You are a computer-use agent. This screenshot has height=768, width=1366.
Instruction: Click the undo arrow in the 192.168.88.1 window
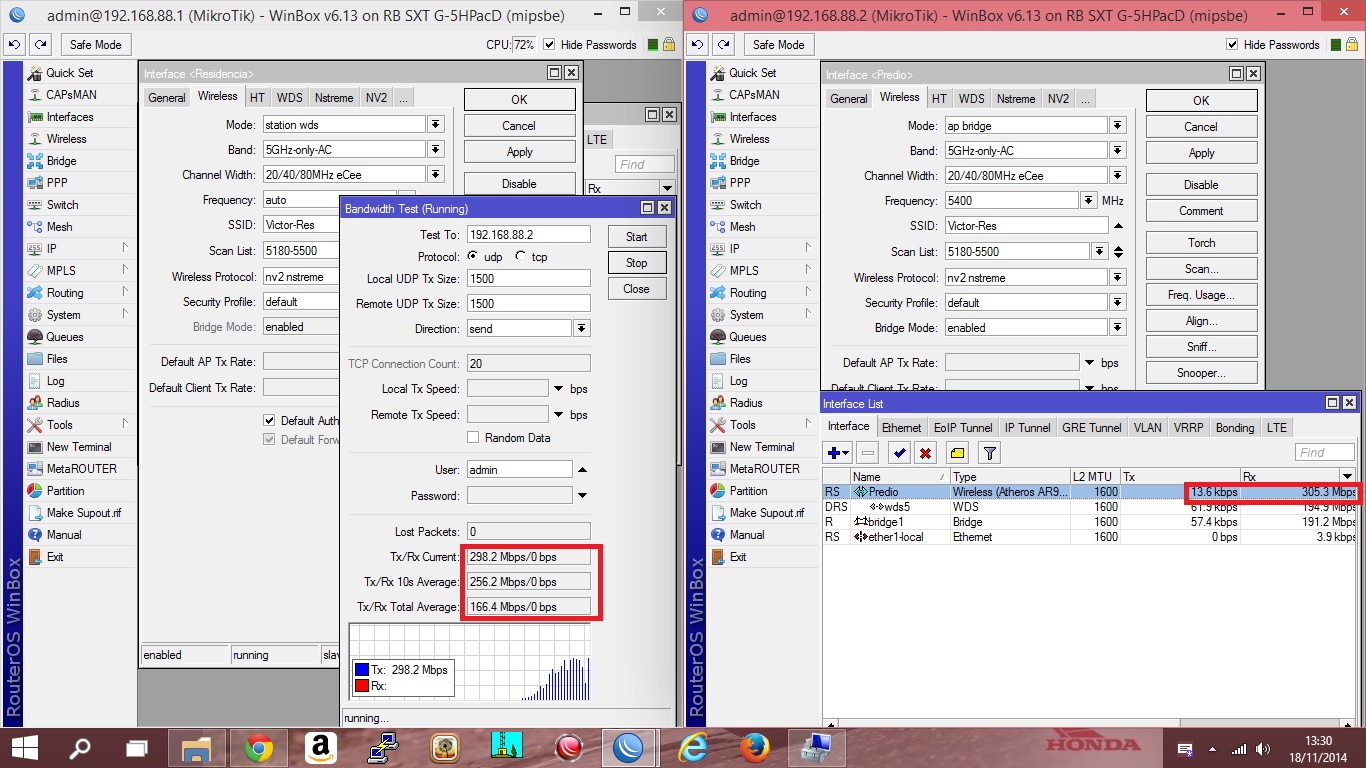click(15, 45)
